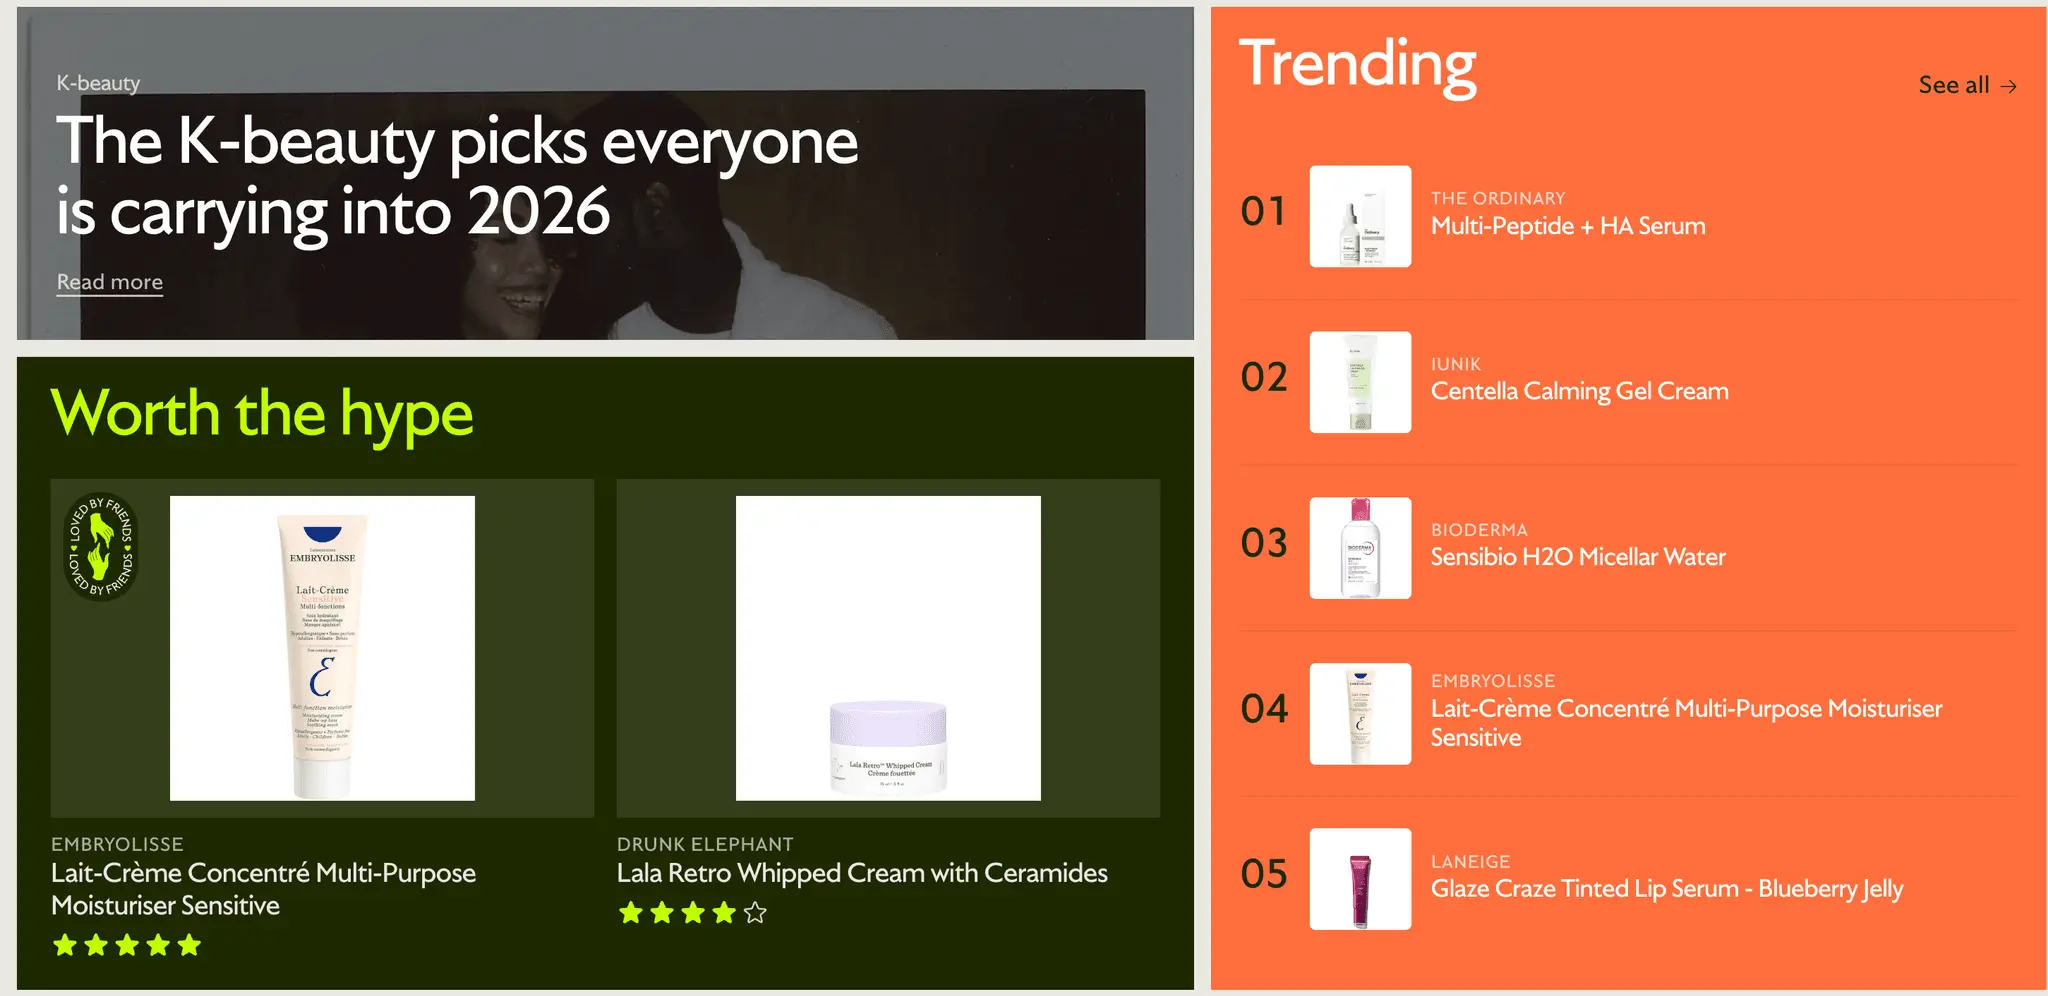
Task: Click EMBRYOLISSE brand name in Trending
Action: click(1493, 681)
